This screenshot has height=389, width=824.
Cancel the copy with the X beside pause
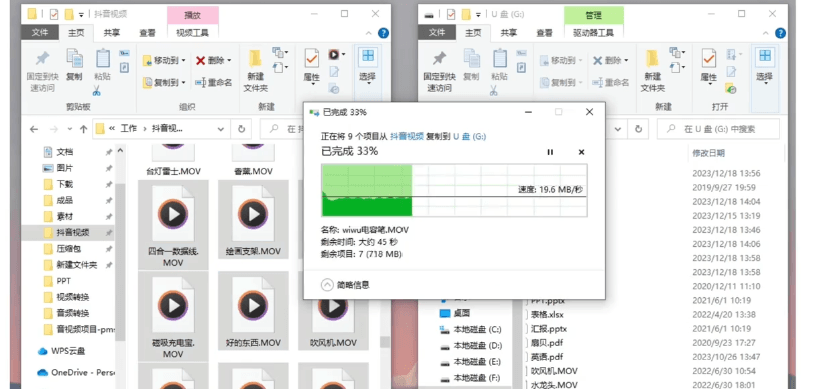tap(581, 152)
